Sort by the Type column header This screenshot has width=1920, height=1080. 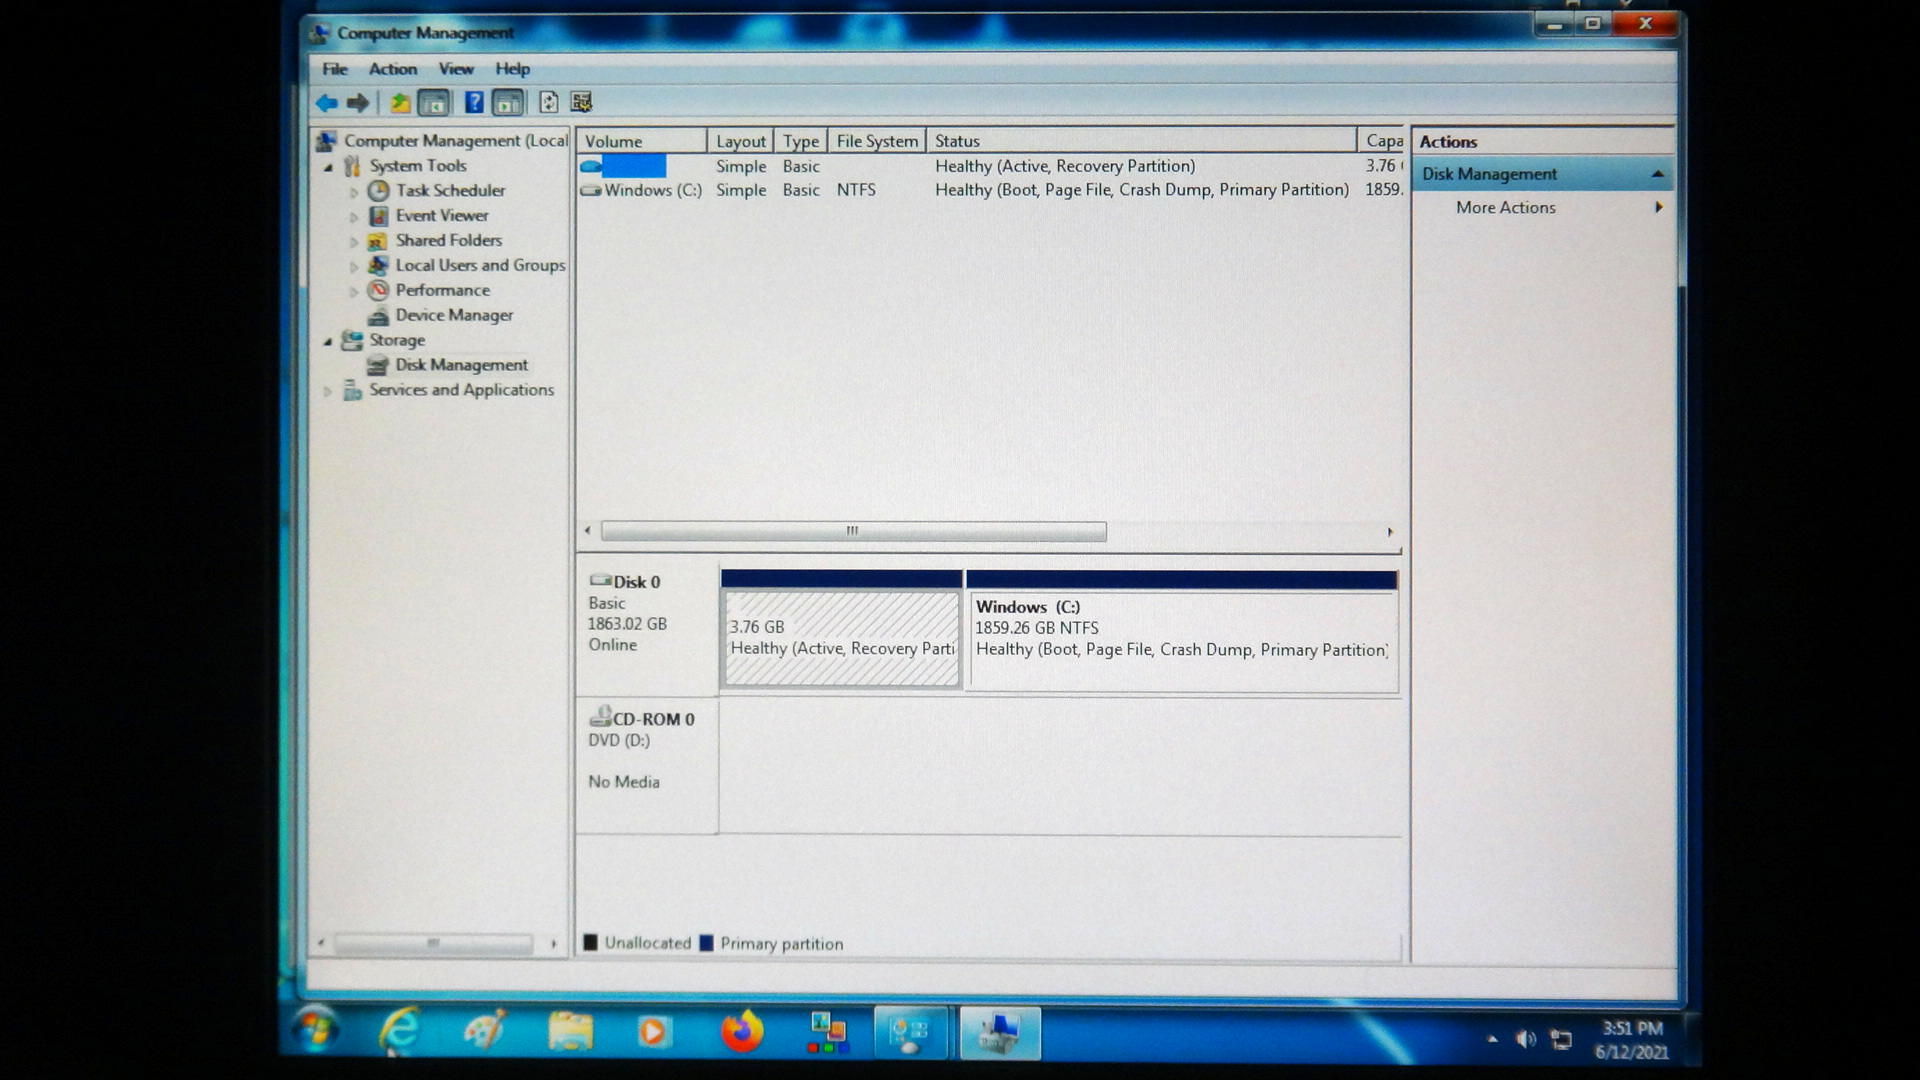[800, 141]
